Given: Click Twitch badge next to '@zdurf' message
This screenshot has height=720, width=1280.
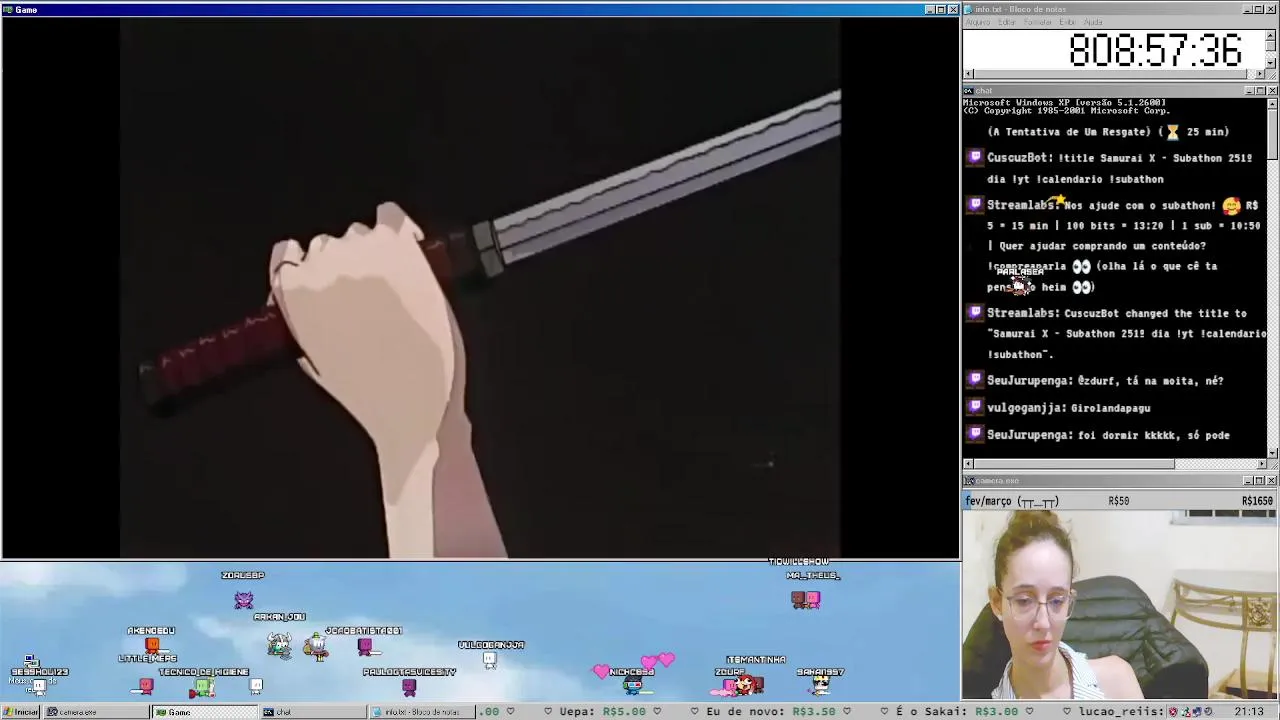Looking at the screenshot, I should pyautogui.click(x=975, y=380).
